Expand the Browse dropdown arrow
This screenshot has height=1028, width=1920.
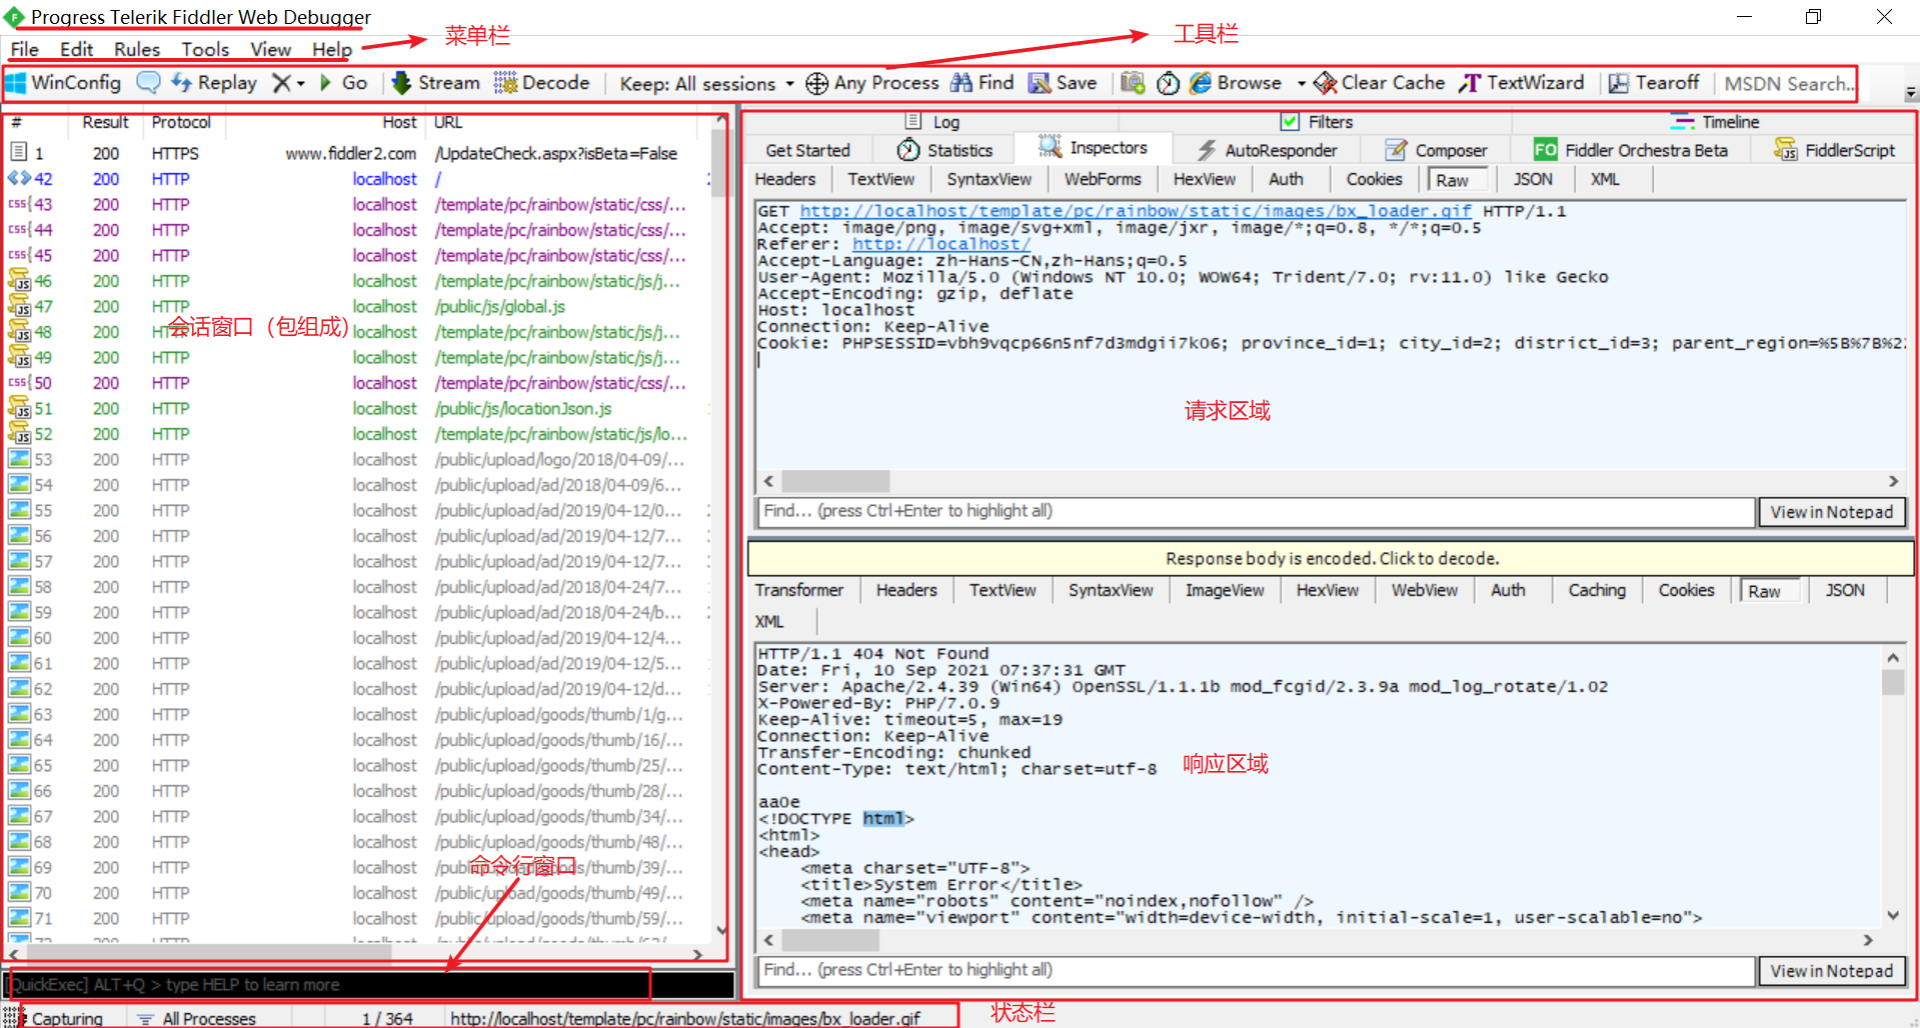pyautogui.click(x=1301, y=84)
